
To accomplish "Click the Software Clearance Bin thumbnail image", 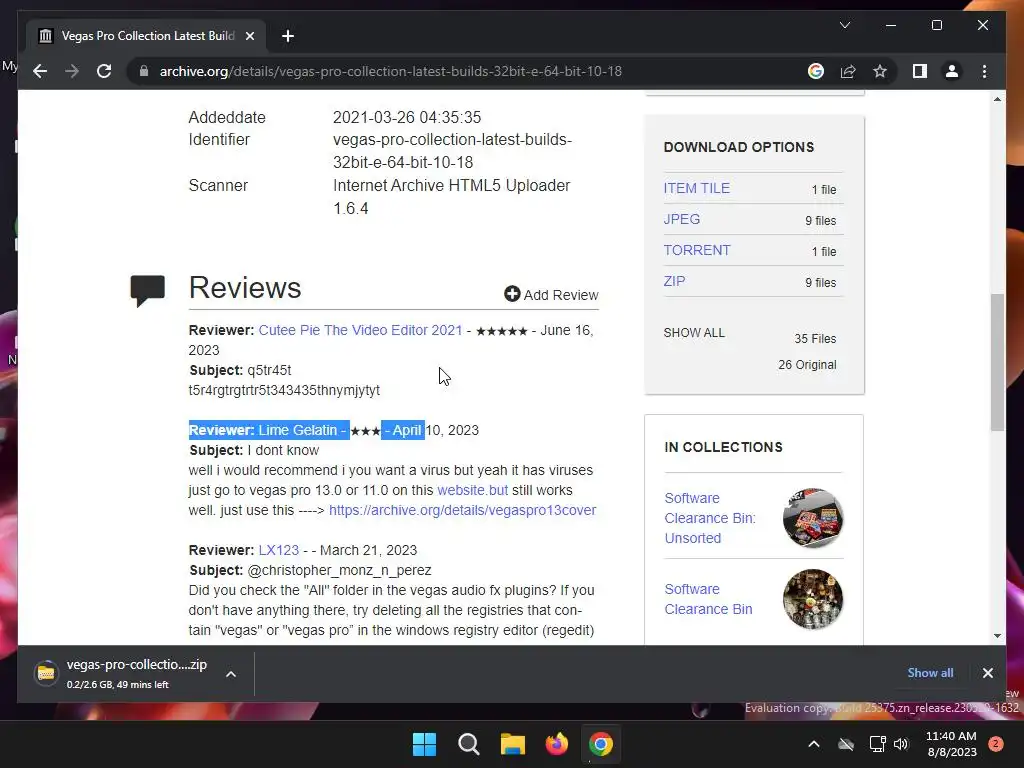I will 812,599.
